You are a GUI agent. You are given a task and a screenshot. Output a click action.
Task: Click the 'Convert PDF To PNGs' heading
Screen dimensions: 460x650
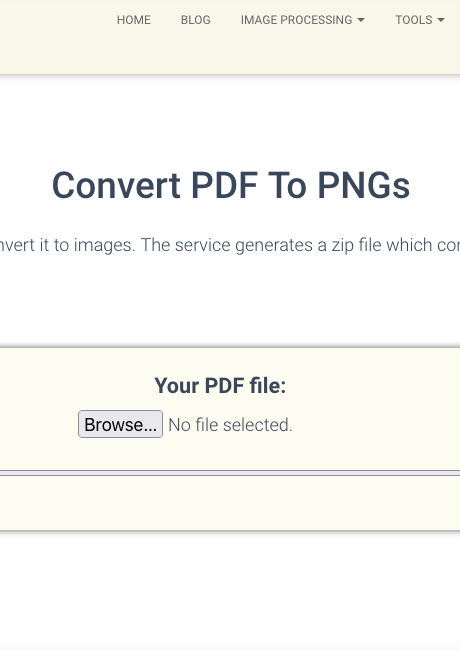(231, 185)
